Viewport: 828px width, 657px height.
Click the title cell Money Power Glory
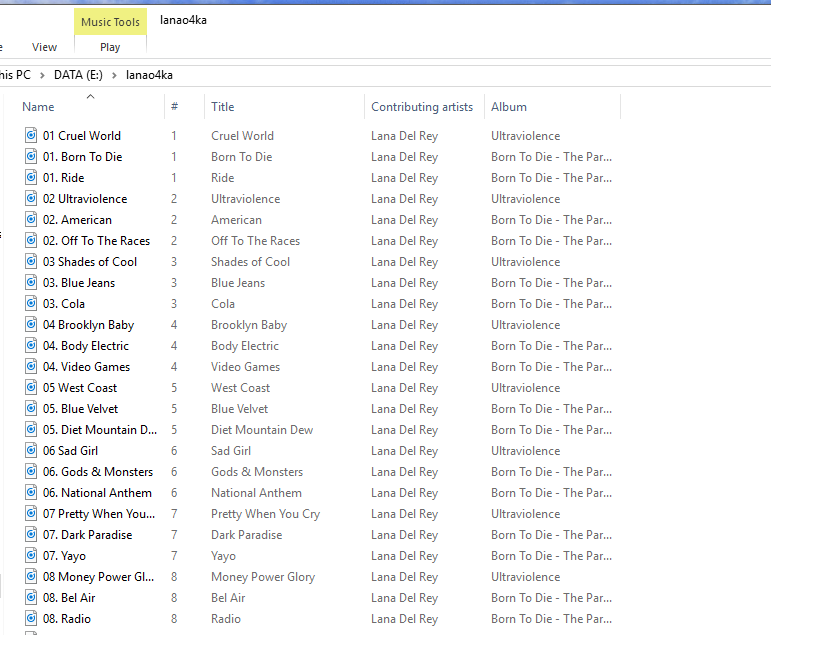click(263, 577)
